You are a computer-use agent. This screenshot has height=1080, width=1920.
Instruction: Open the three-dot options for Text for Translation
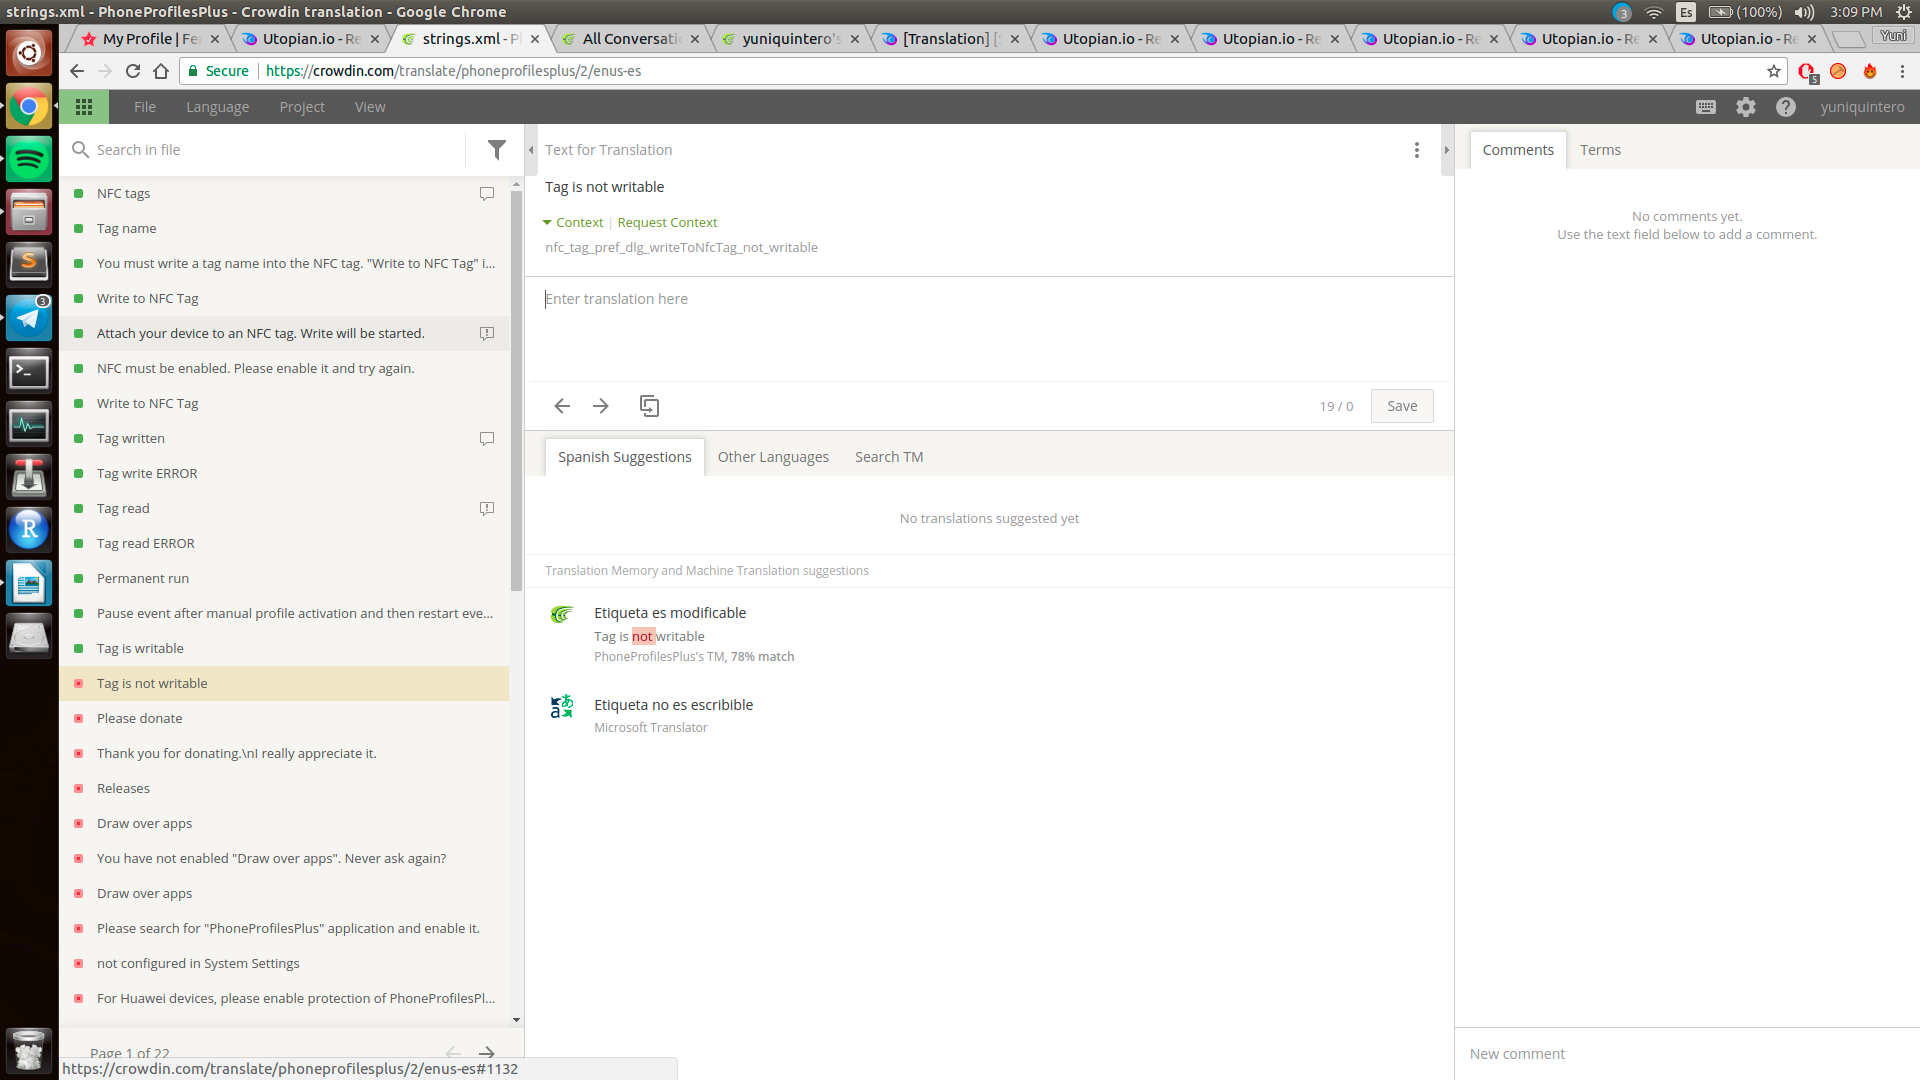(x=1416, y=150)
